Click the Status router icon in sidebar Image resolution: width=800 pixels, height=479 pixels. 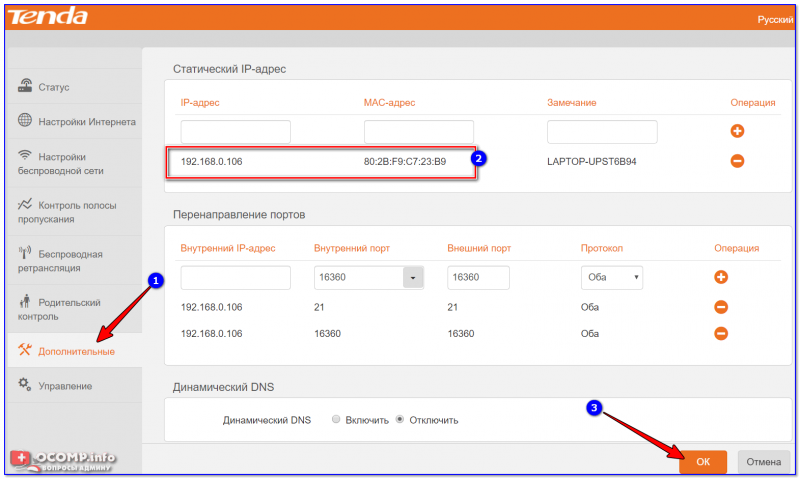24,86
